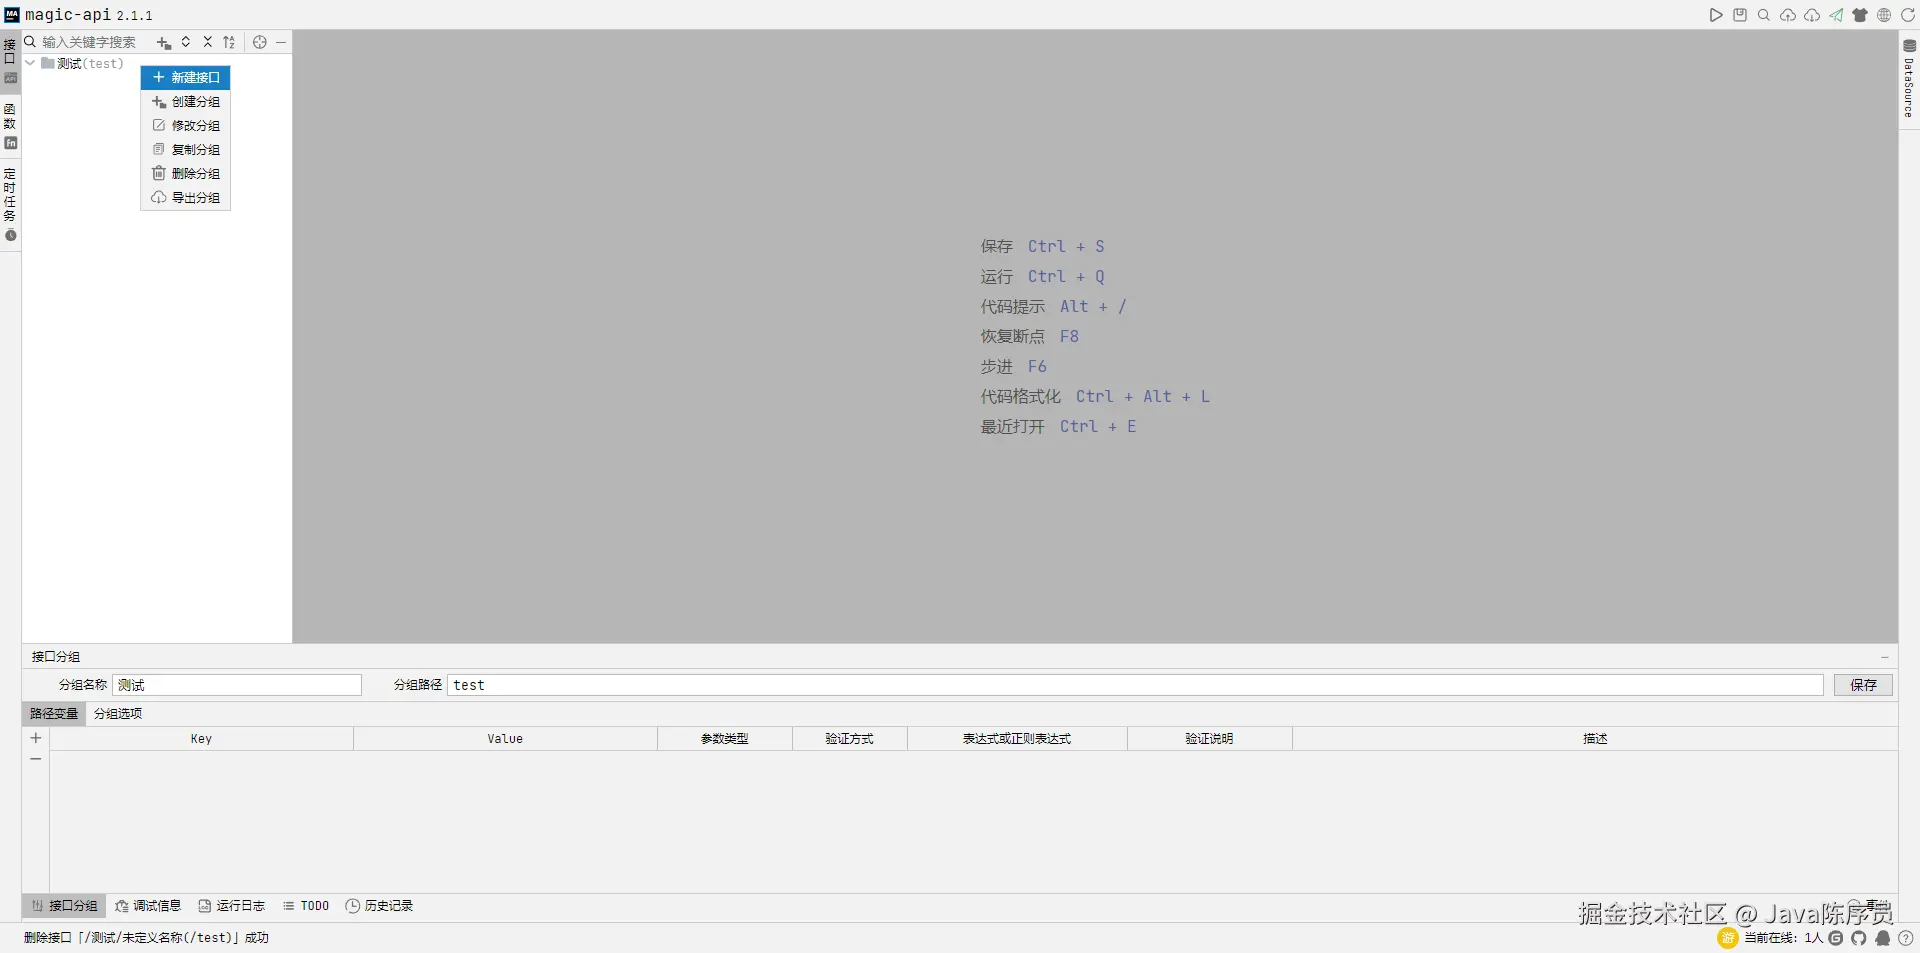Open global search magnifier in top toolbar
1920x953 pixels.
pos(1764,15)
